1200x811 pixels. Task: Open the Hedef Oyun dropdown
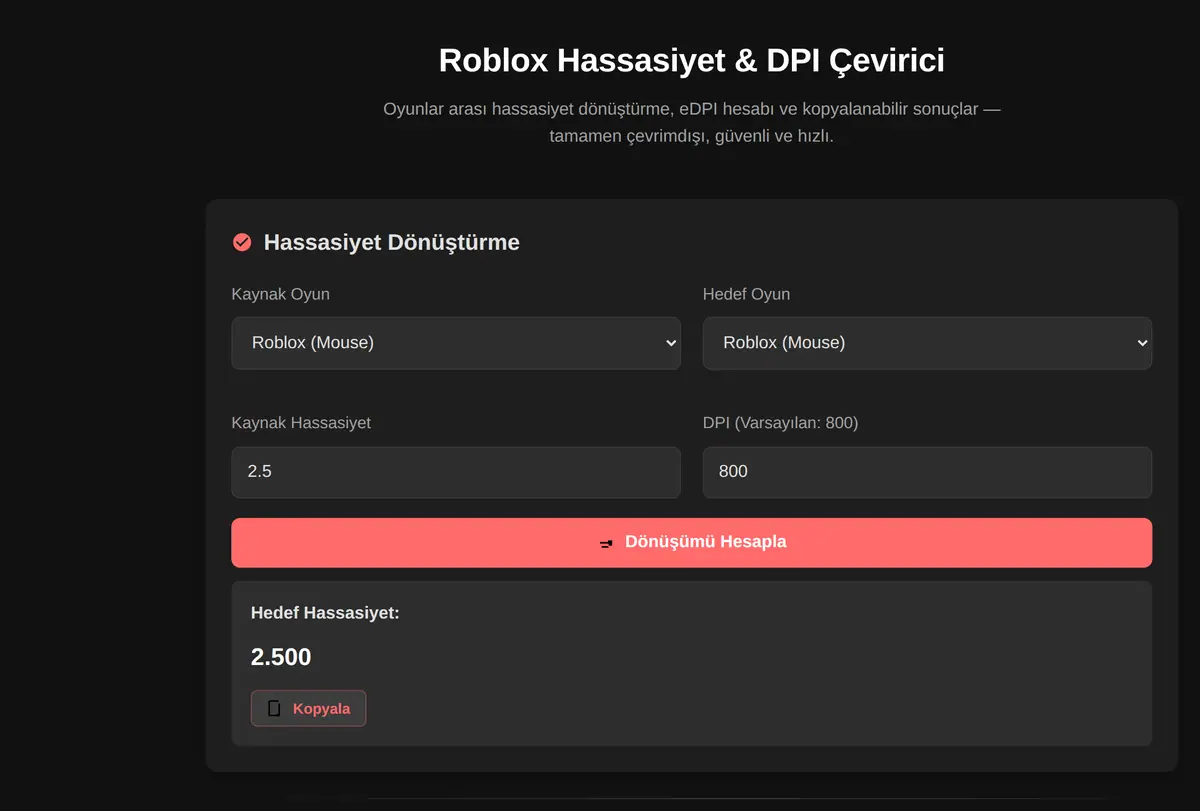pos(927,343)
